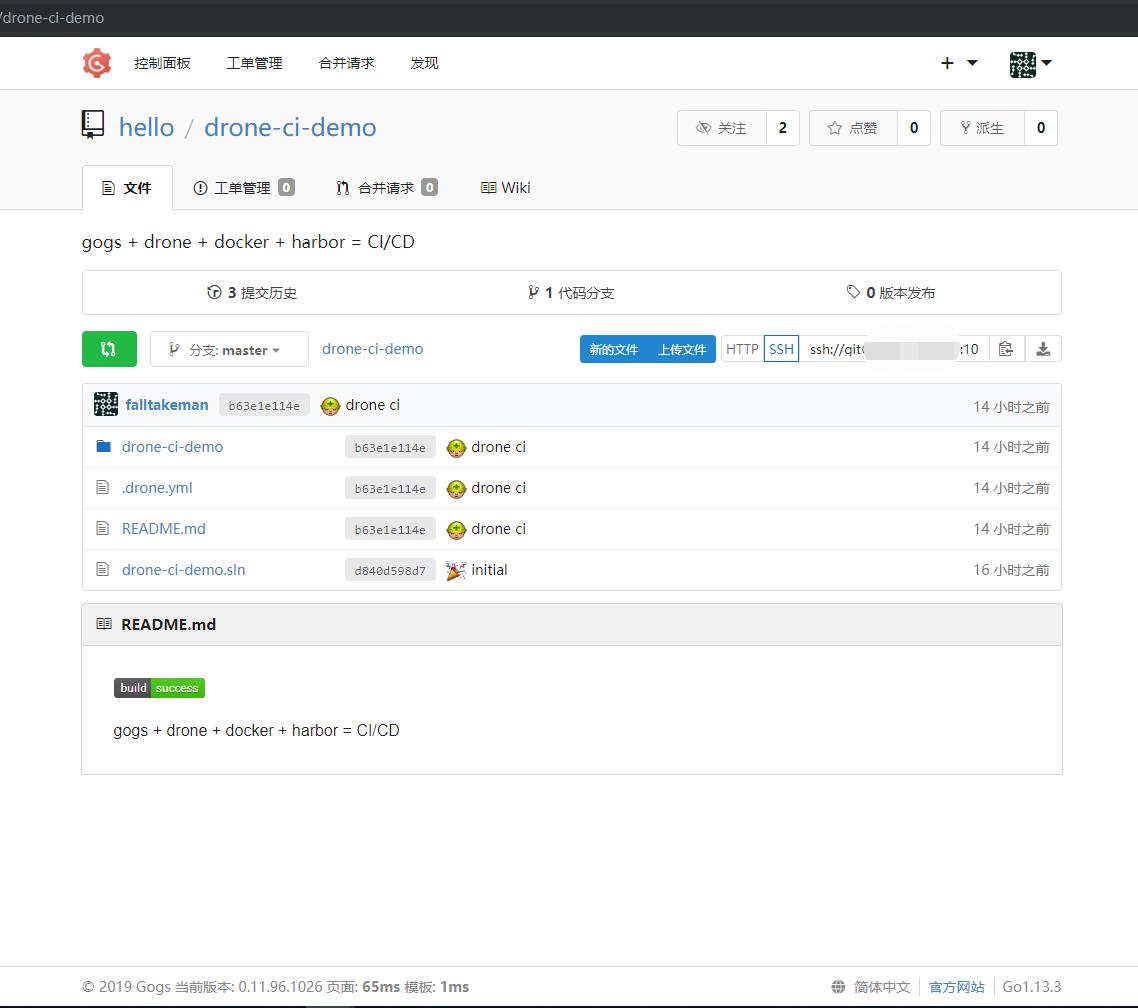The height and width of the screenshot is (1008, 1138).
Task: Click 上传文件 upload button
Action: pyautogui.click(x=681, y=349)
